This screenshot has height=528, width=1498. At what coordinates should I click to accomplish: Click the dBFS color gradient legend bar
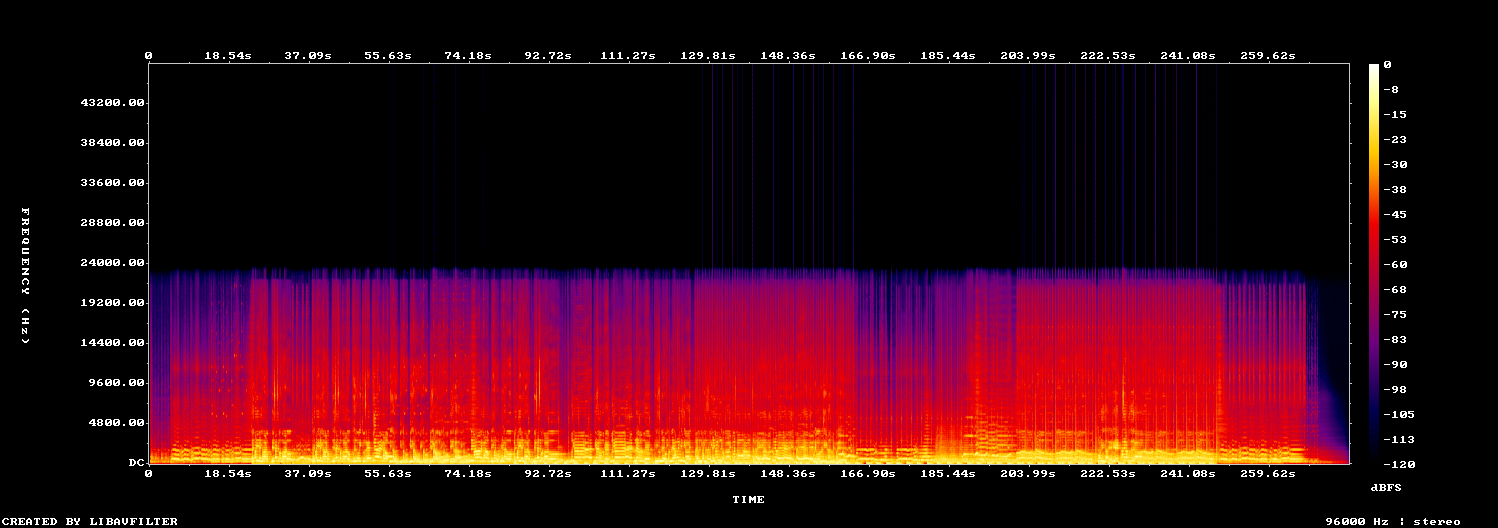click(x=1374, y=264)
